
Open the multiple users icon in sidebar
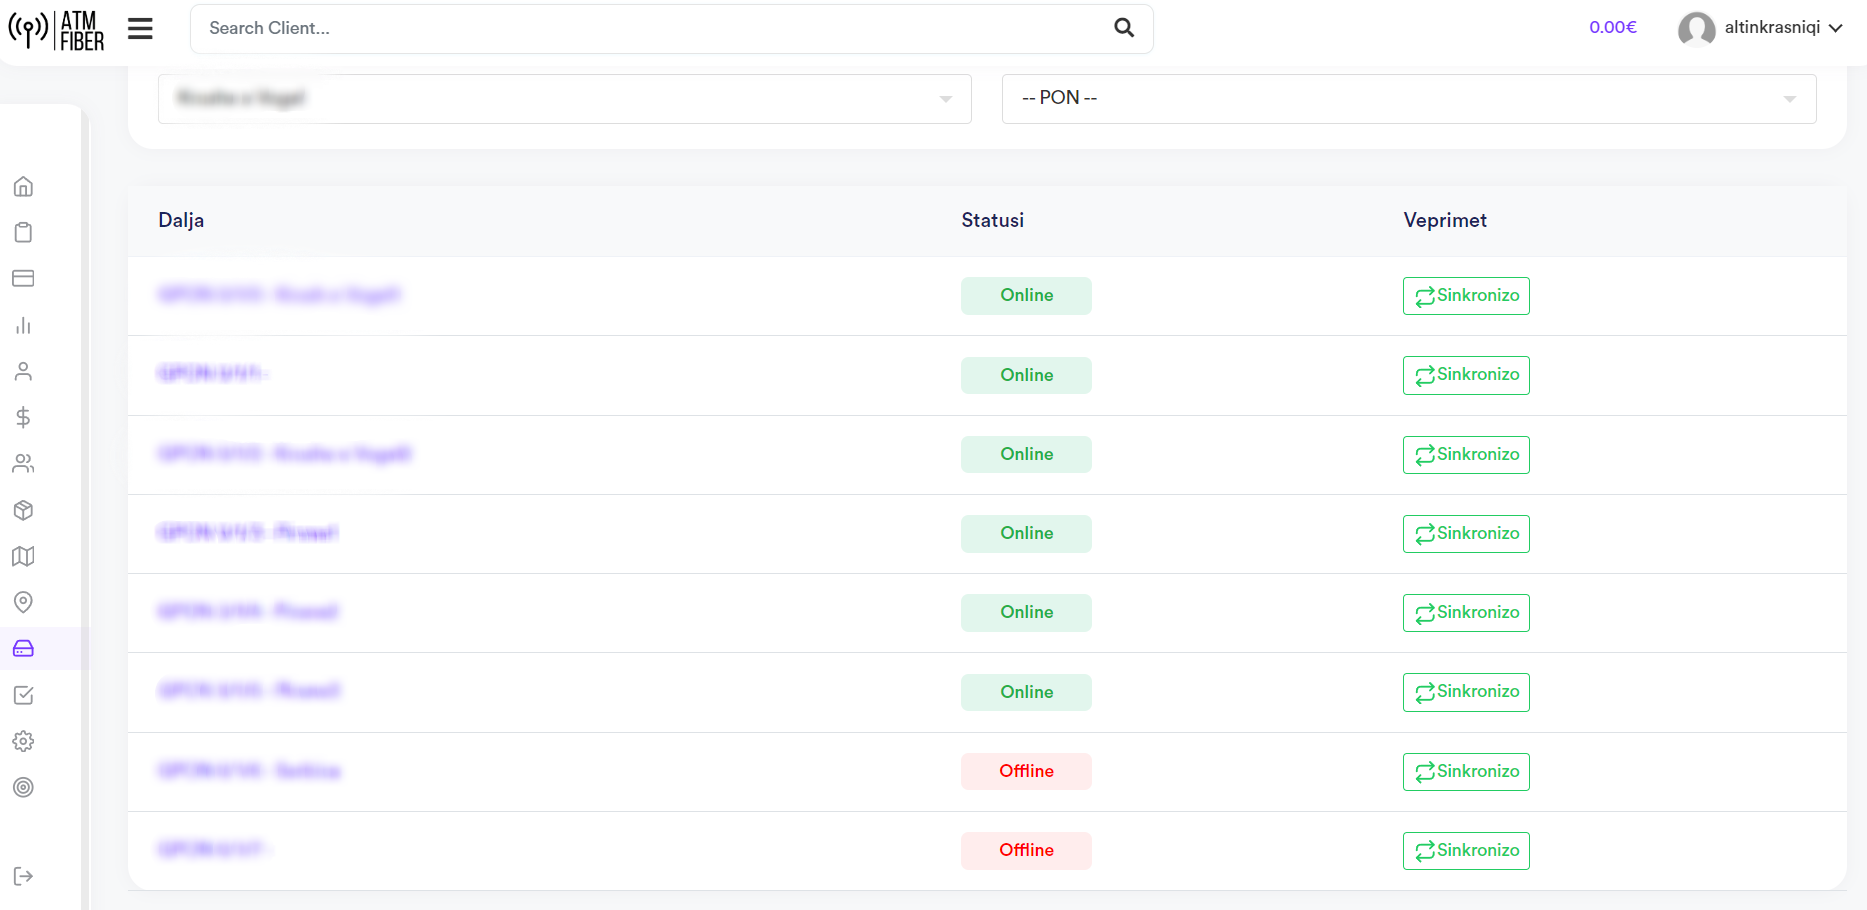(x=23, y=463)
